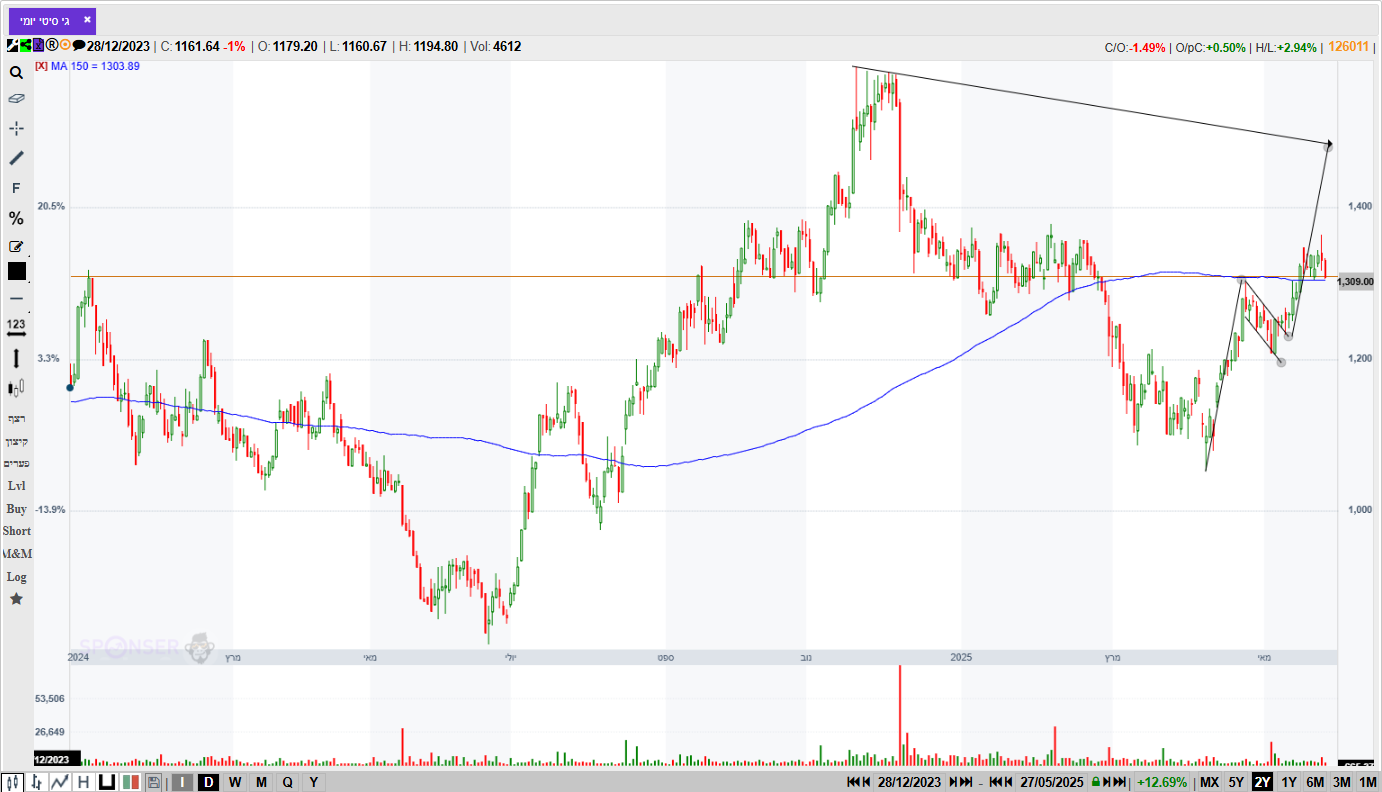Click the Buy button
Viewport: 1382px width, 792px height.
point(16,509)
